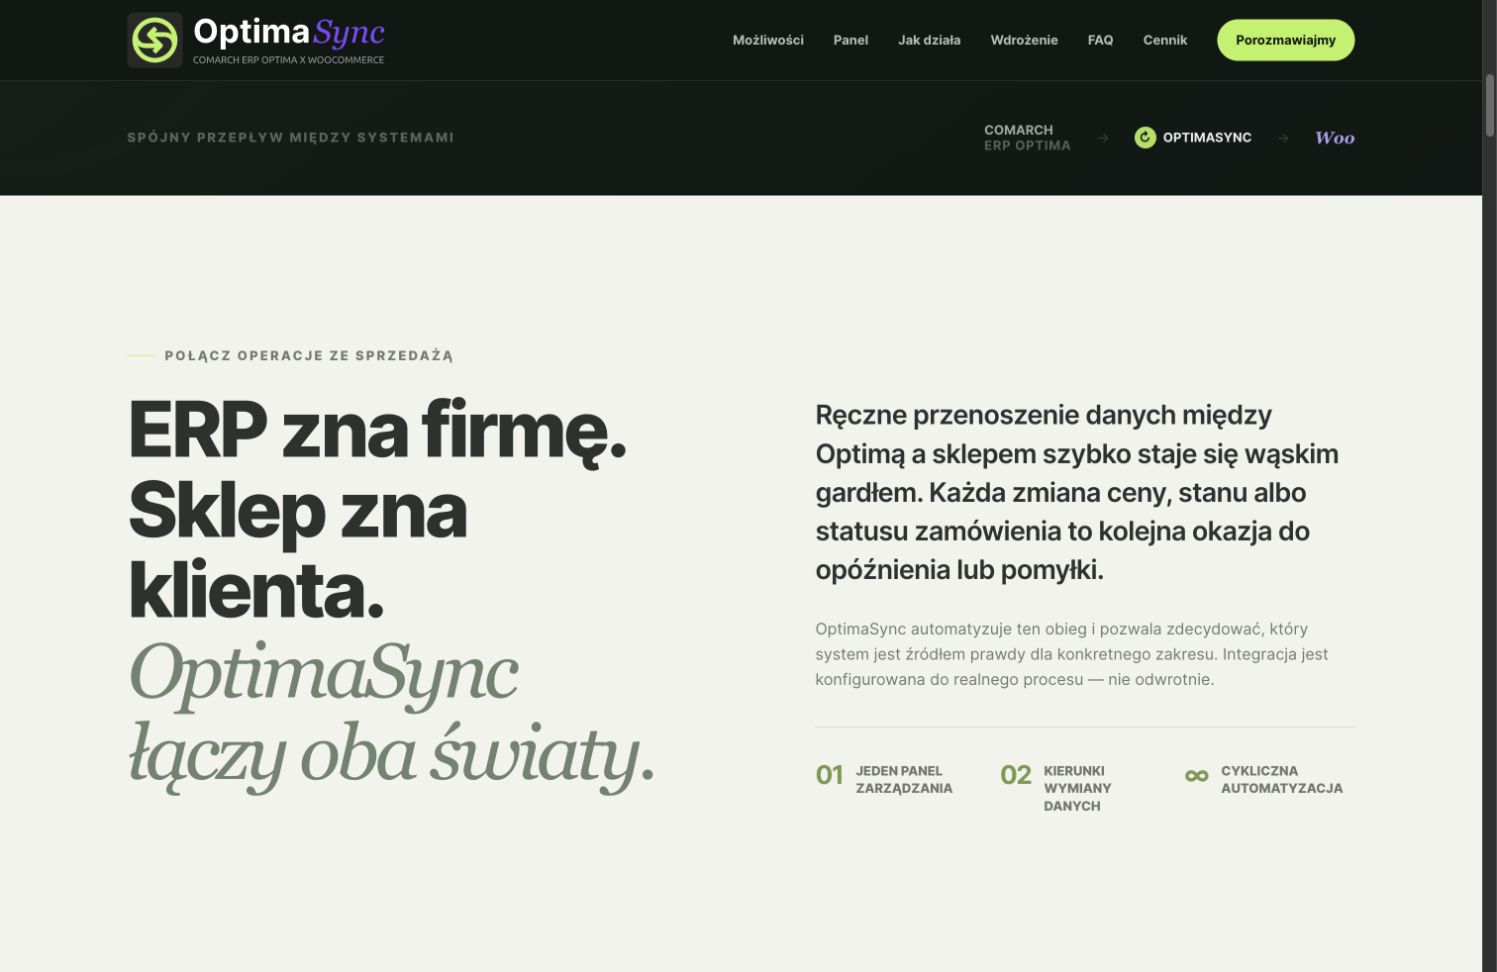Screen dimensions: 1497x972
Task: Click the 02 KIERUNKI WYMIANY DANYCH item
Action: pos(1056,788)
